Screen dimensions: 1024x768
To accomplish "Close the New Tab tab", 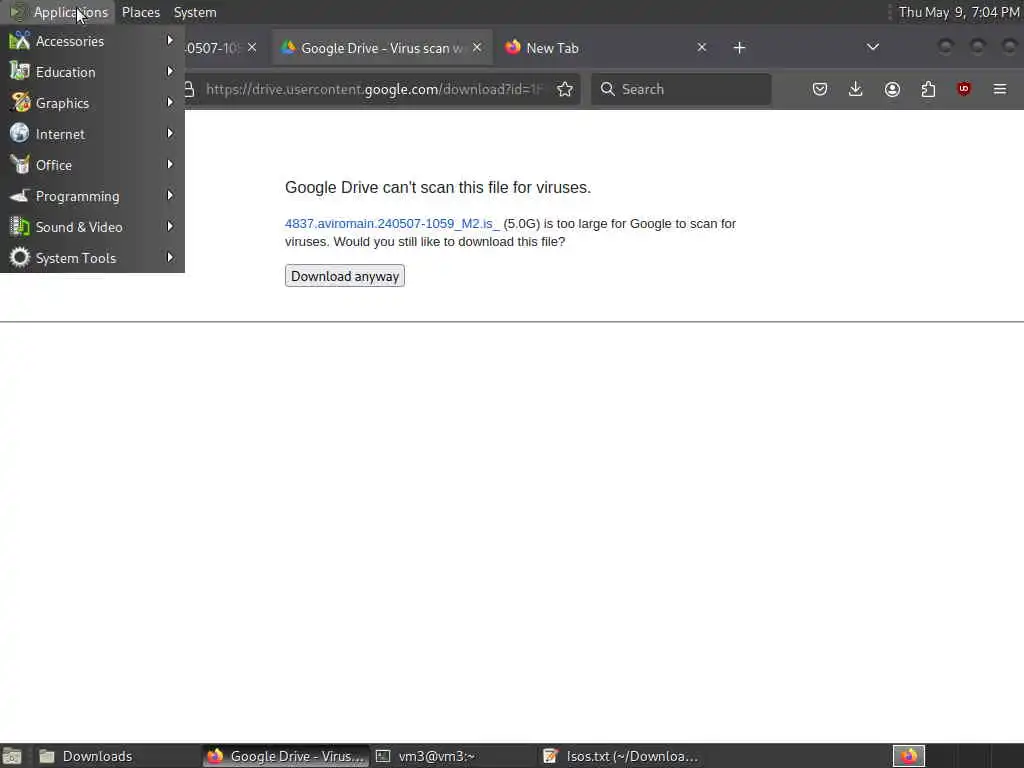I will pos(701,48).
